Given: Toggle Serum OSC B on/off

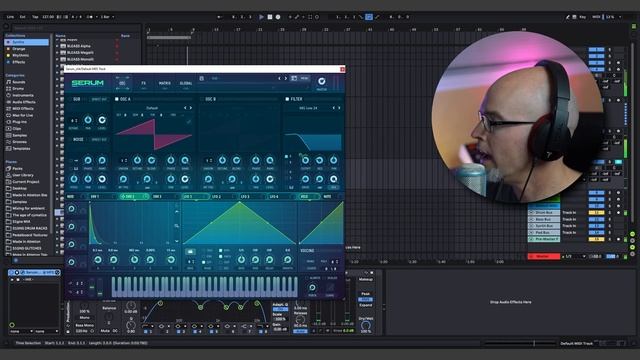Looking at the screenshot, I should point(202,99).
